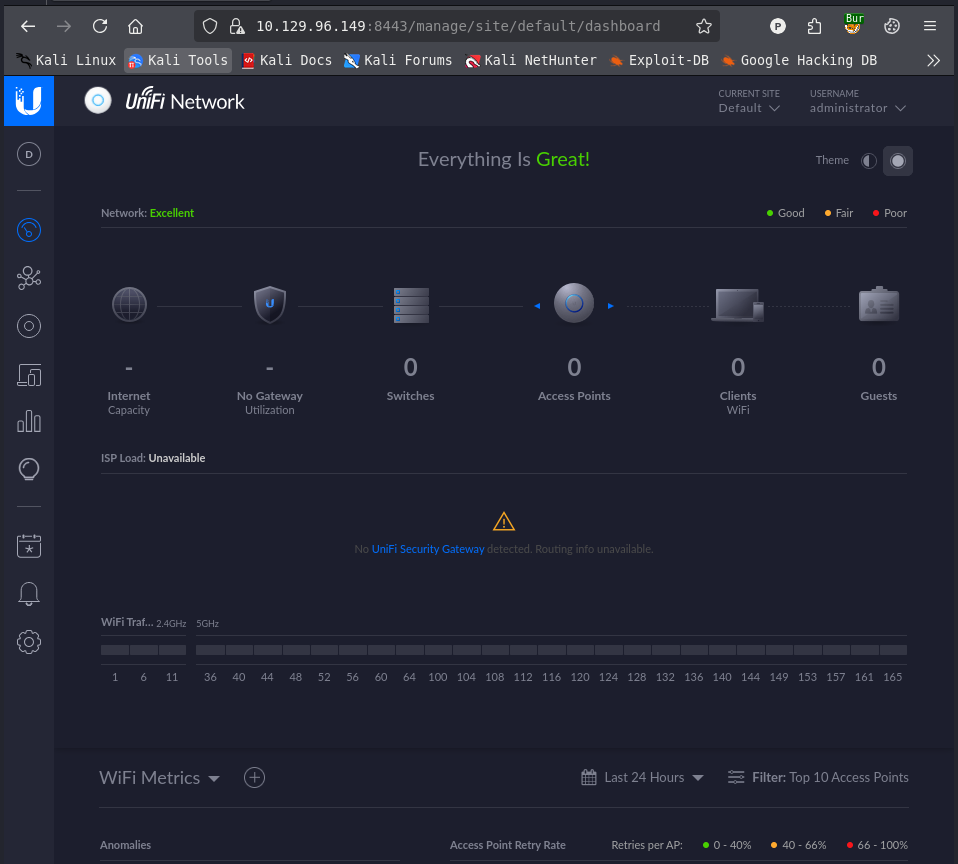Screen dimensions: 958x864
Task: Go back with the browser back arrow
Action: coord(27,26)
